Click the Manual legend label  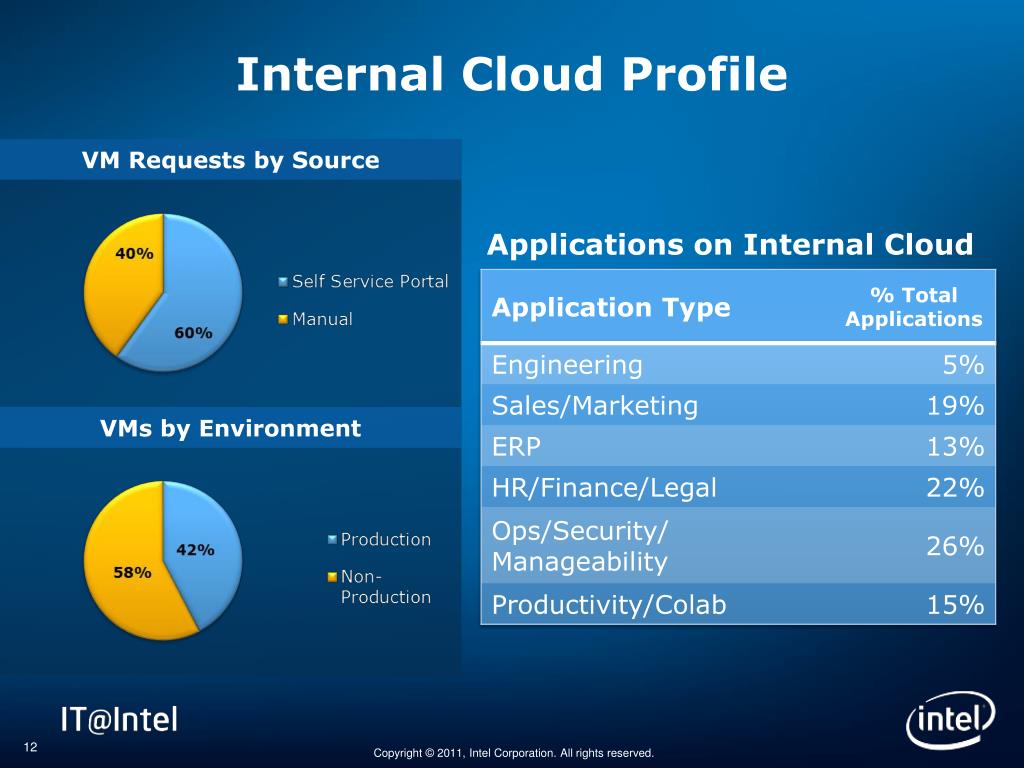tap(323, 319)
